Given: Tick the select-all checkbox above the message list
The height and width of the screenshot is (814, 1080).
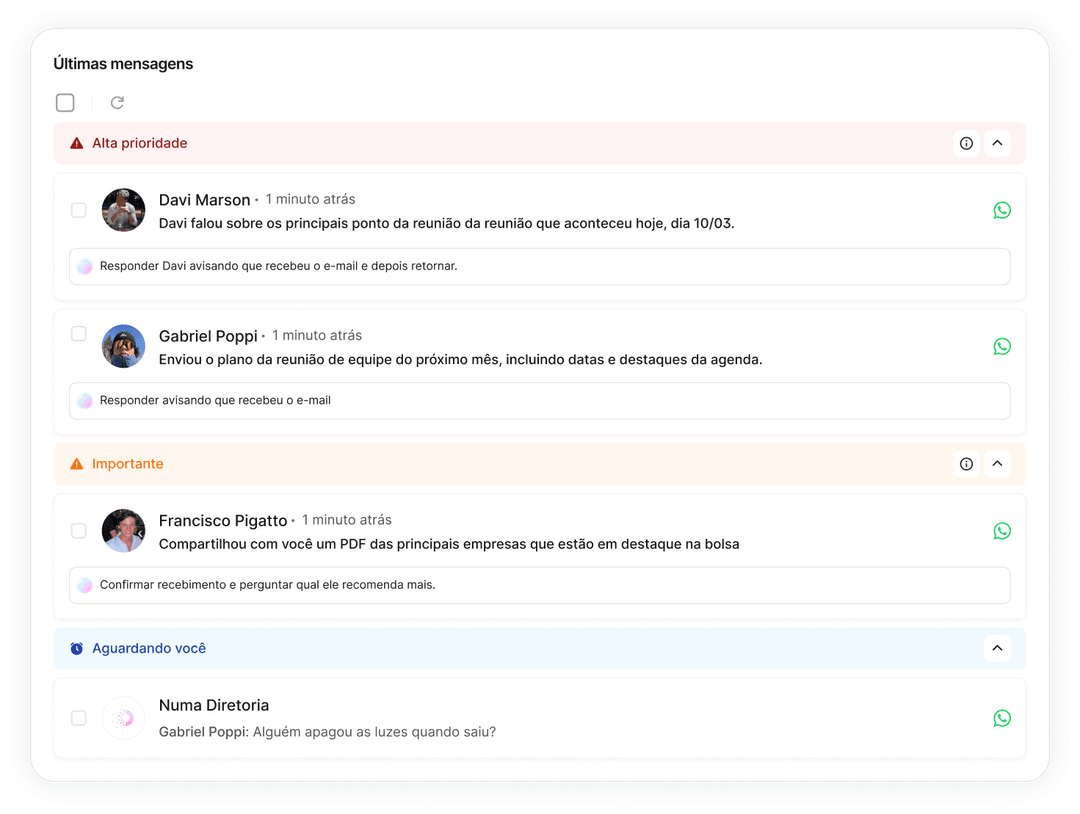Looking at the screenshot, I should (65, 102).
